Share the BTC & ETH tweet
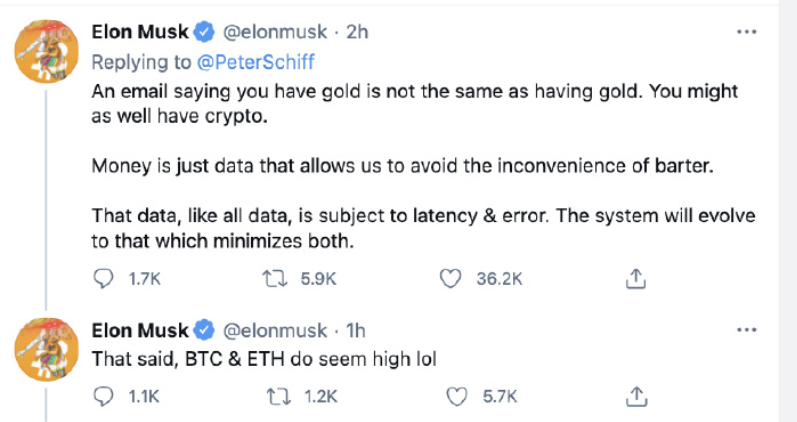Screen dimensions: 797x422 (633, 397)
